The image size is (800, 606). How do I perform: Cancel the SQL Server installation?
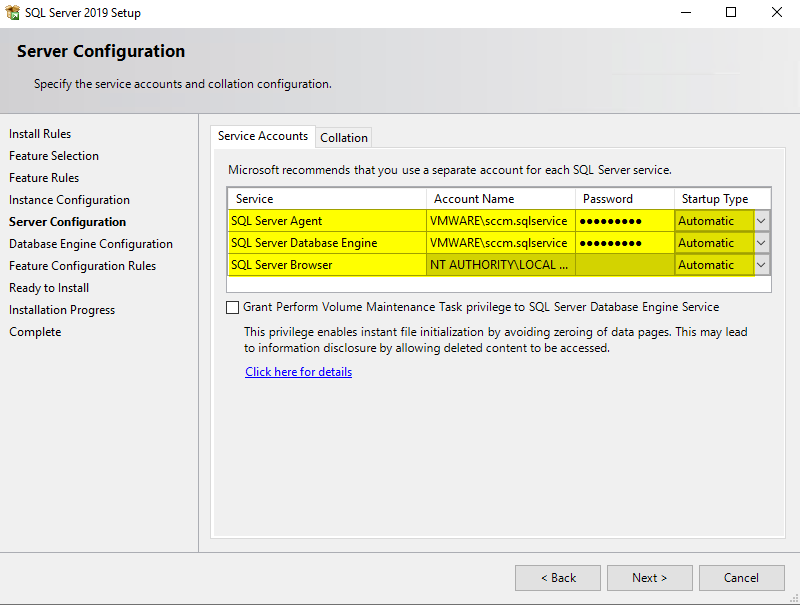[x=741, y=578]
